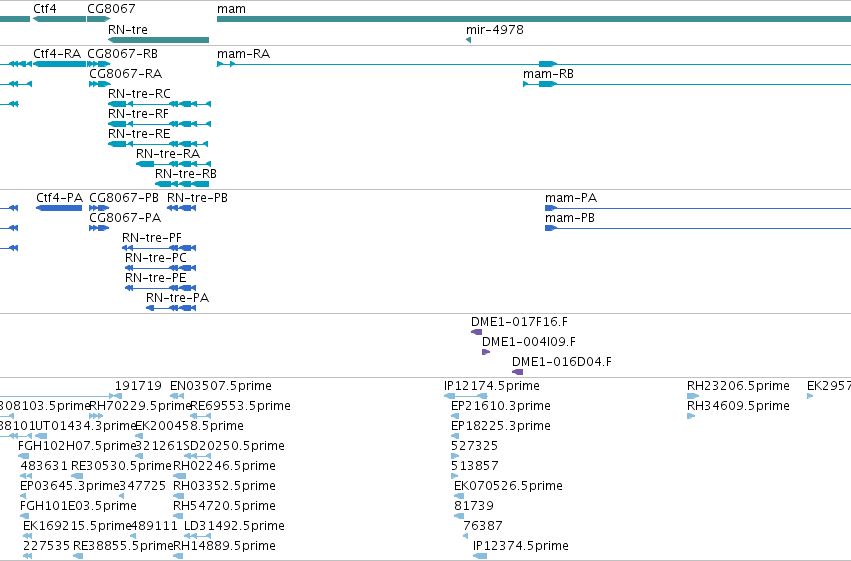Click the RH02246.5prime EST label
This screenshot has height=561, width=851.
(x=224, y=466)
